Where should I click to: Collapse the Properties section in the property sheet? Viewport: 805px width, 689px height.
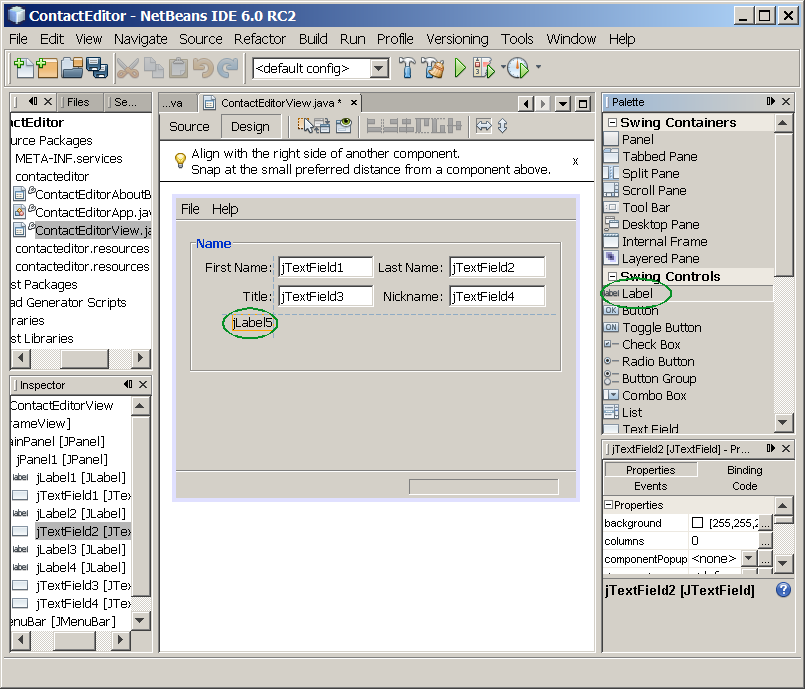pos(608,505)
